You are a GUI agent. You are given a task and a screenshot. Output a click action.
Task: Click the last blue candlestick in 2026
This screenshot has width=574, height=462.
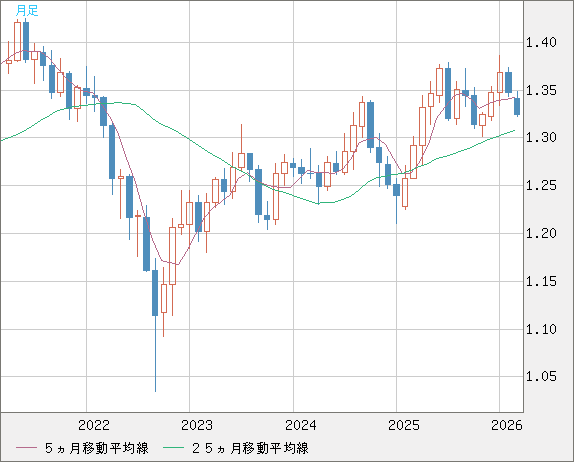(517, 107)
